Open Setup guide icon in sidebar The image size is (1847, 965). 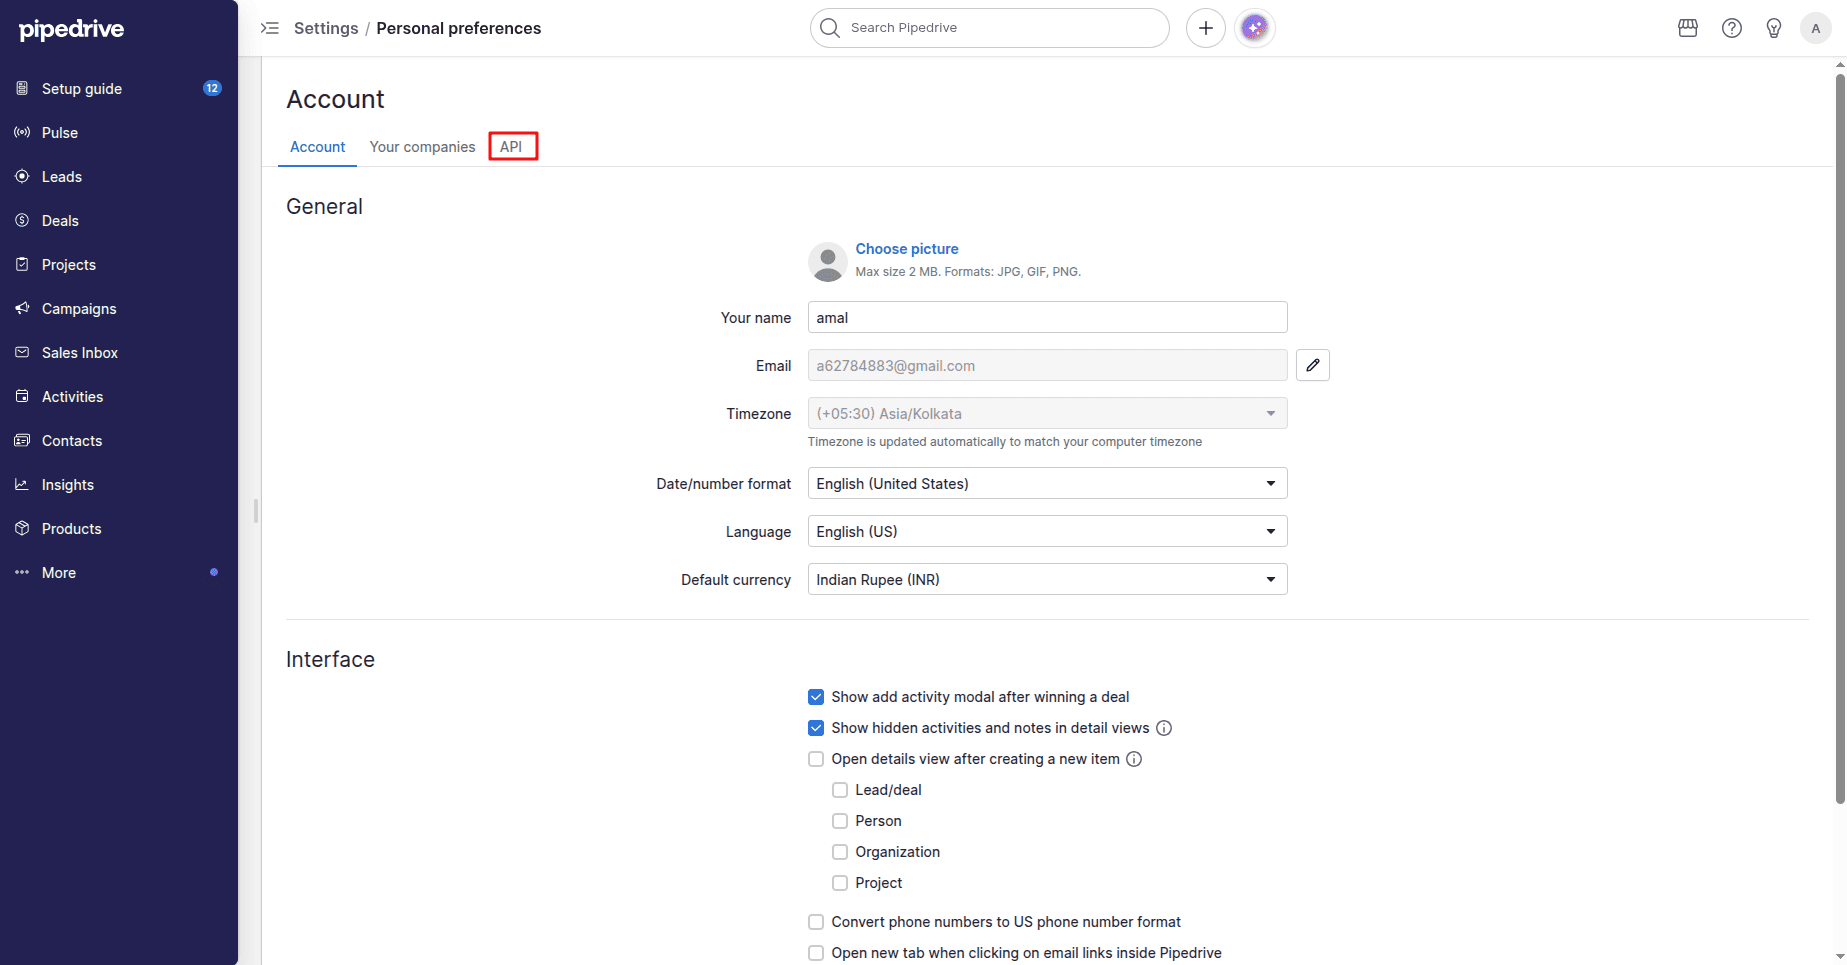[x=22, y=88]
